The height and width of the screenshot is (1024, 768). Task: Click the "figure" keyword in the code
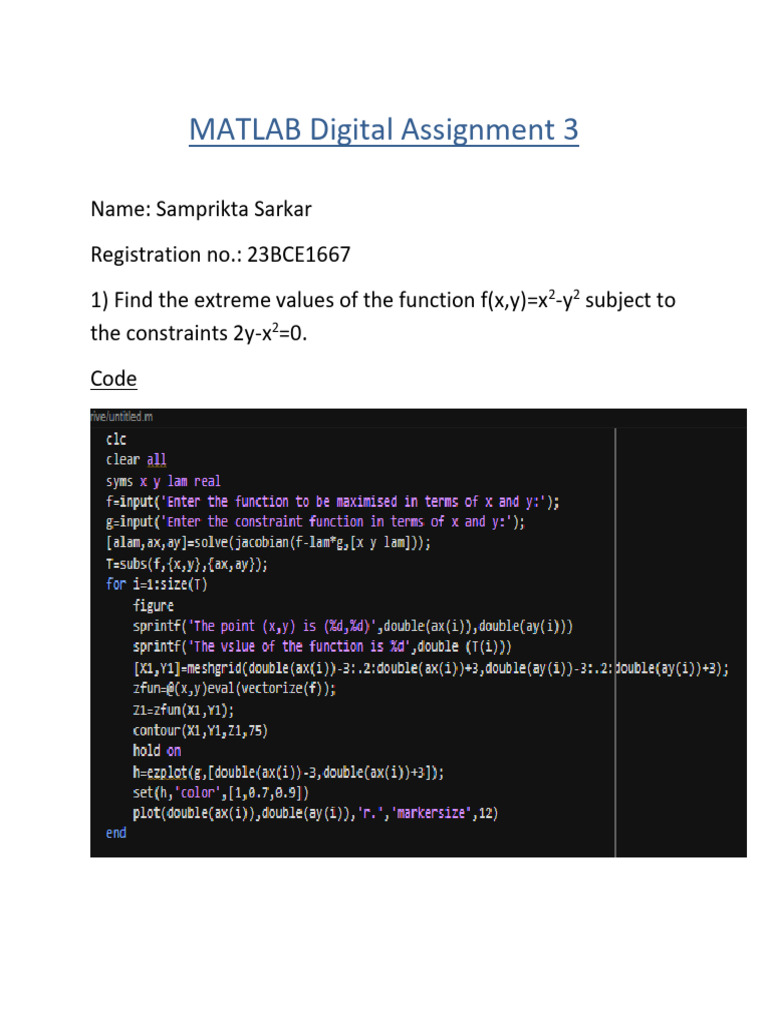153,606
